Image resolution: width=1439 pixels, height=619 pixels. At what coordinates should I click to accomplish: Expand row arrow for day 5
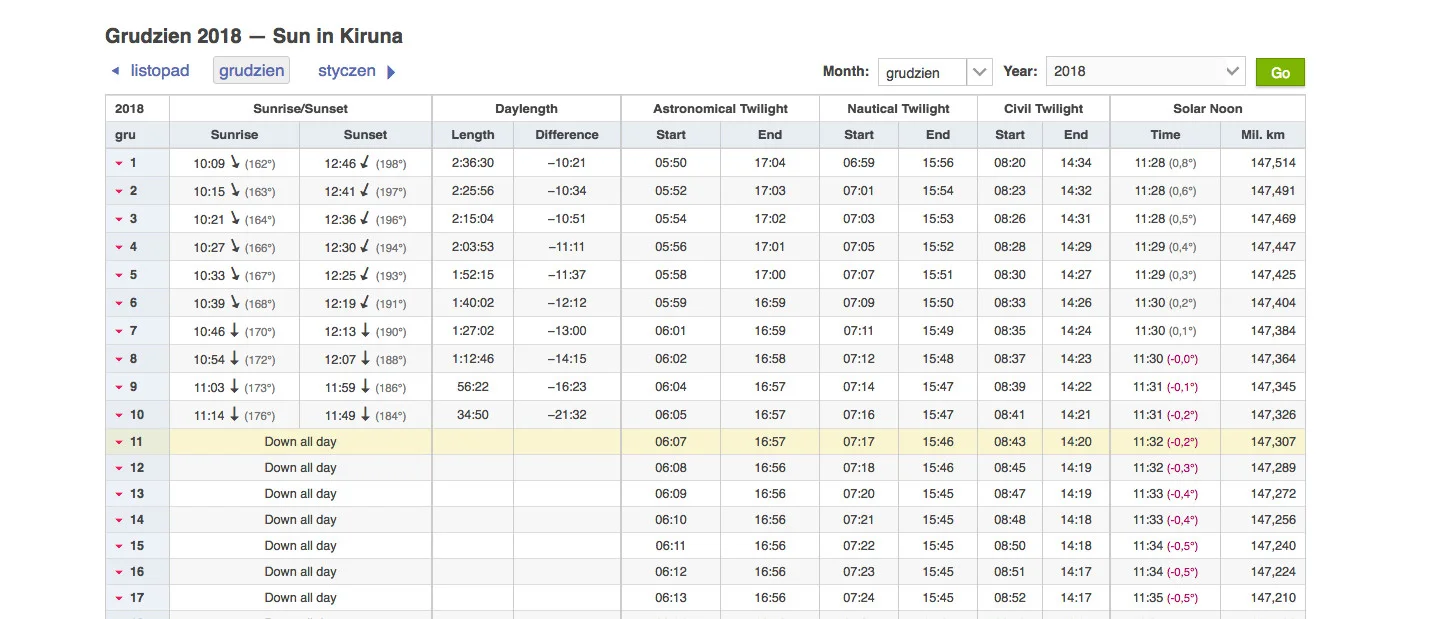pos(118,275)
